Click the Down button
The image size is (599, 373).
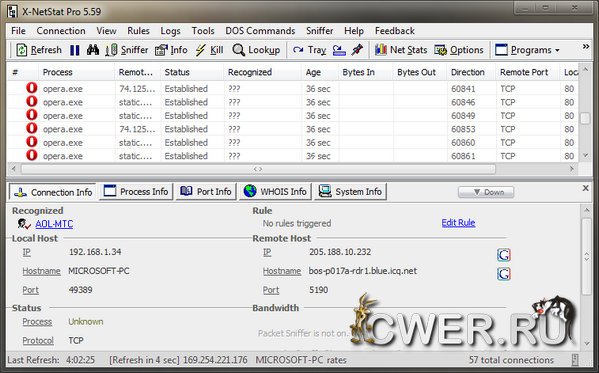pyautogui.click(x=486, y=192)
